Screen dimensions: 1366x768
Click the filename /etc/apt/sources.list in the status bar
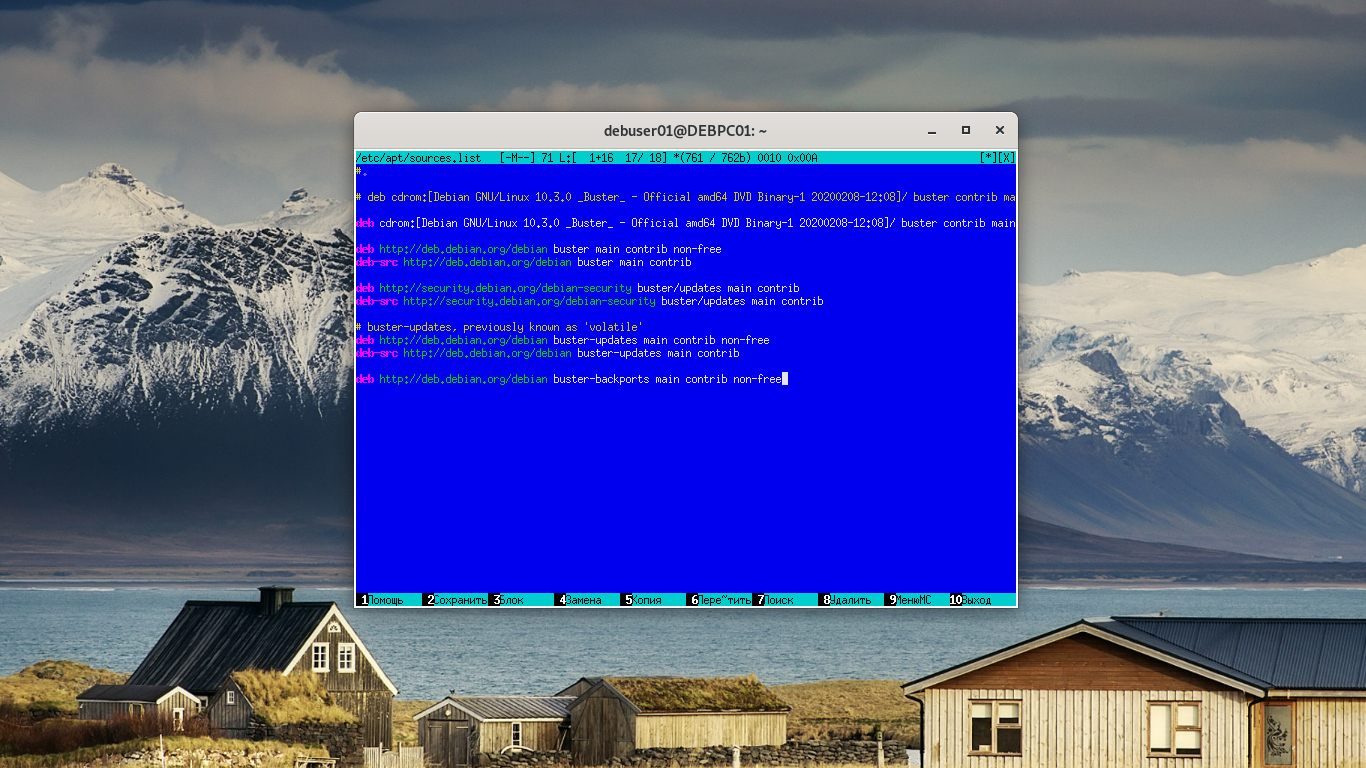click(x=418, y=157)
